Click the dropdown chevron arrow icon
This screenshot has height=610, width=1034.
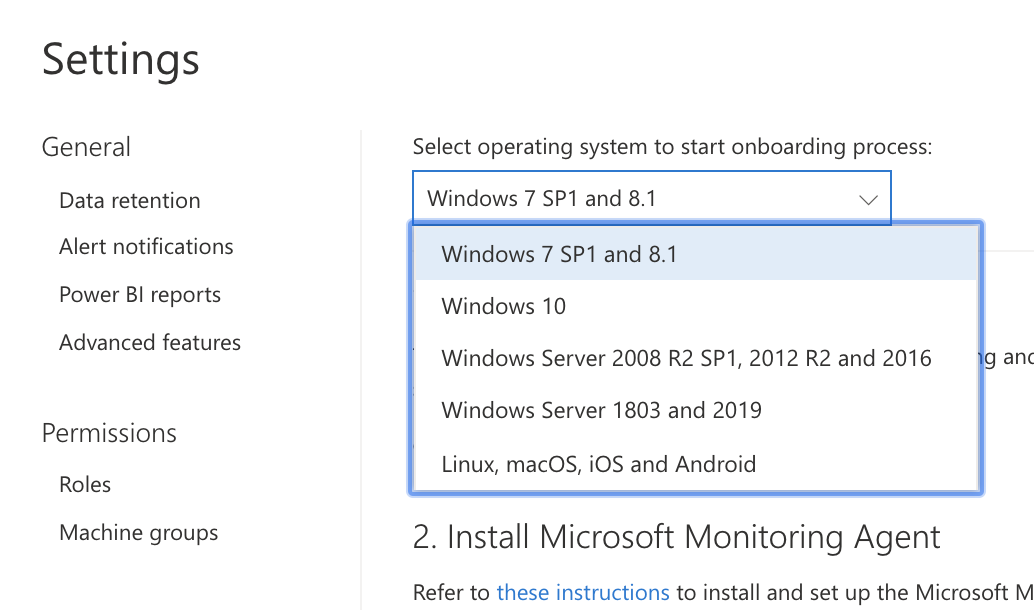tap(867, 199)
